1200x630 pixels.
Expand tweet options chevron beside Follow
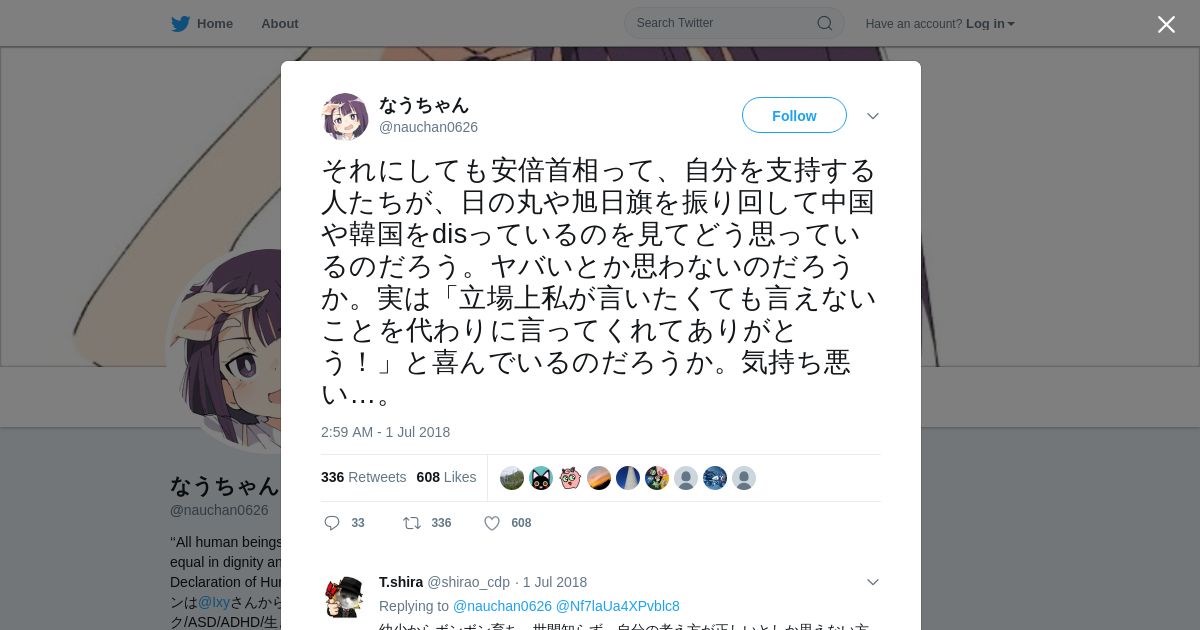tap(873, 116)
